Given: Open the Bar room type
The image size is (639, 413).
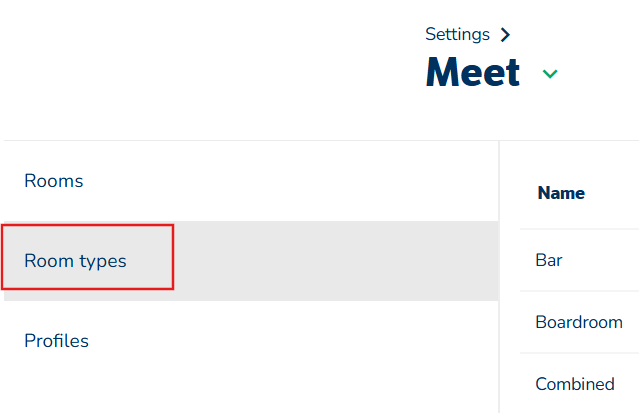Looking at the screenshot, I should 549,260.
